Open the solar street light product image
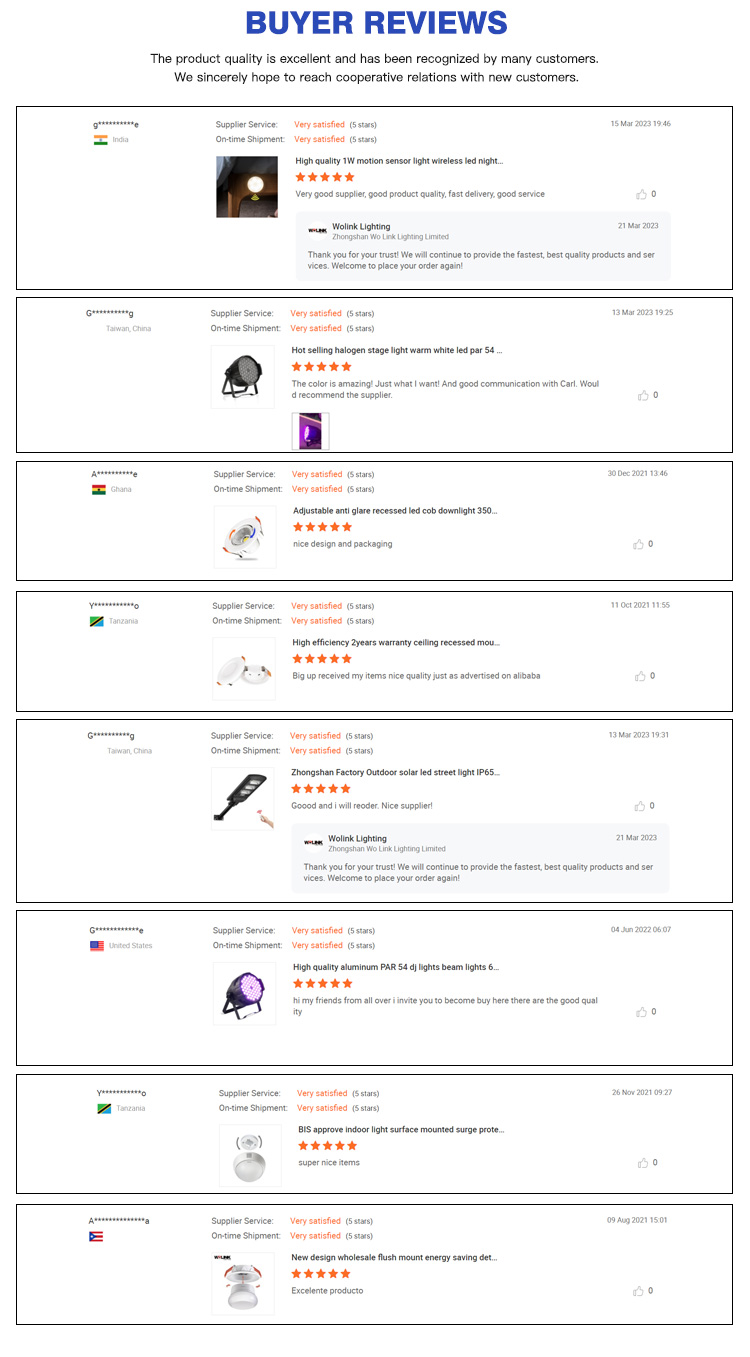The image size is (750, 1357). [x=242, y=798]
